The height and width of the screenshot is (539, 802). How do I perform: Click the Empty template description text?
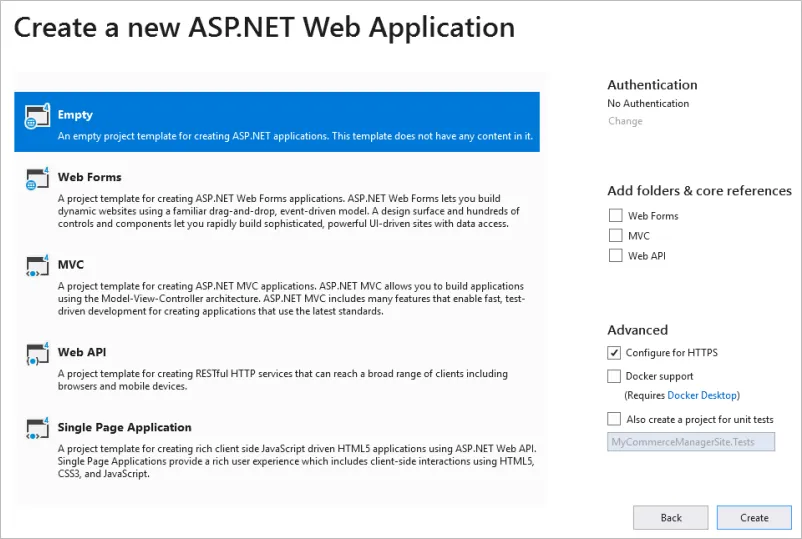[295, 136]
